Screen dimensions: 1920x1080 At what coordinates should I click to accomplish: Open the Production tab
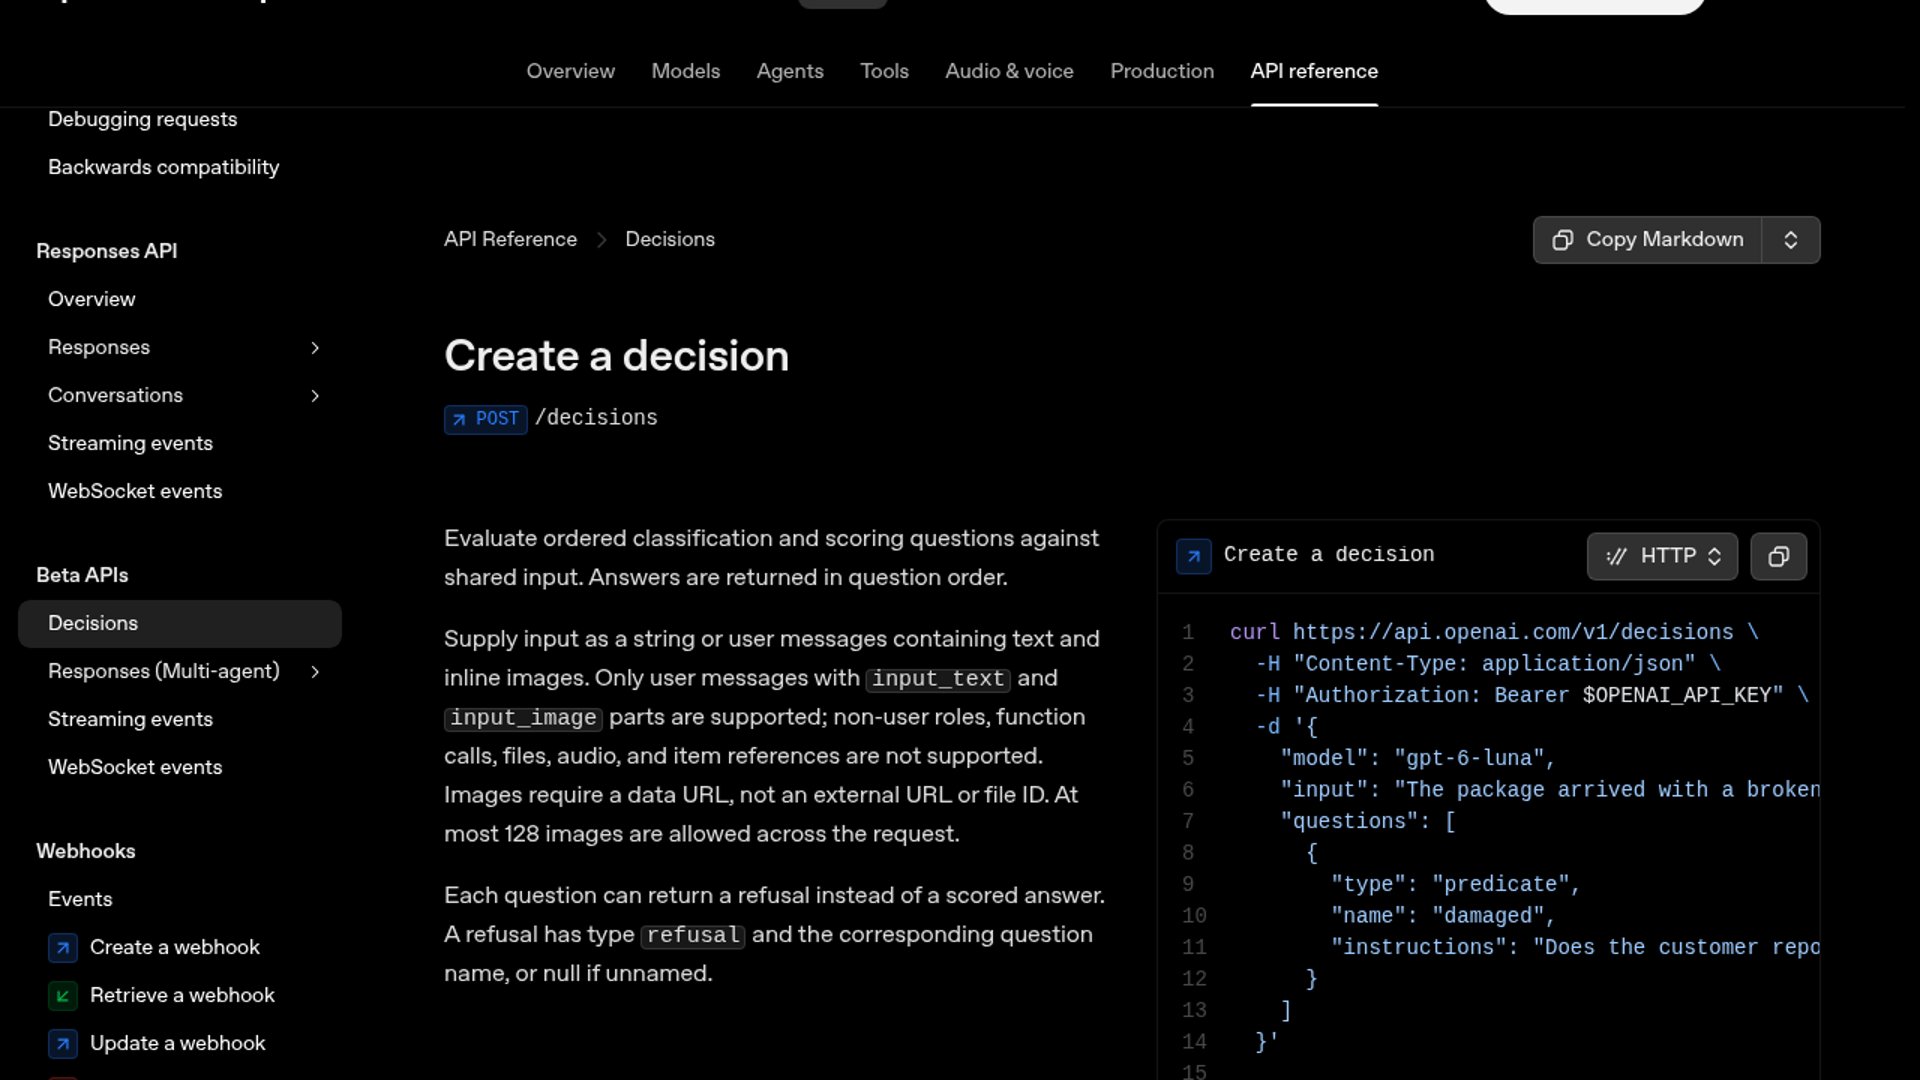point(1162,71)
